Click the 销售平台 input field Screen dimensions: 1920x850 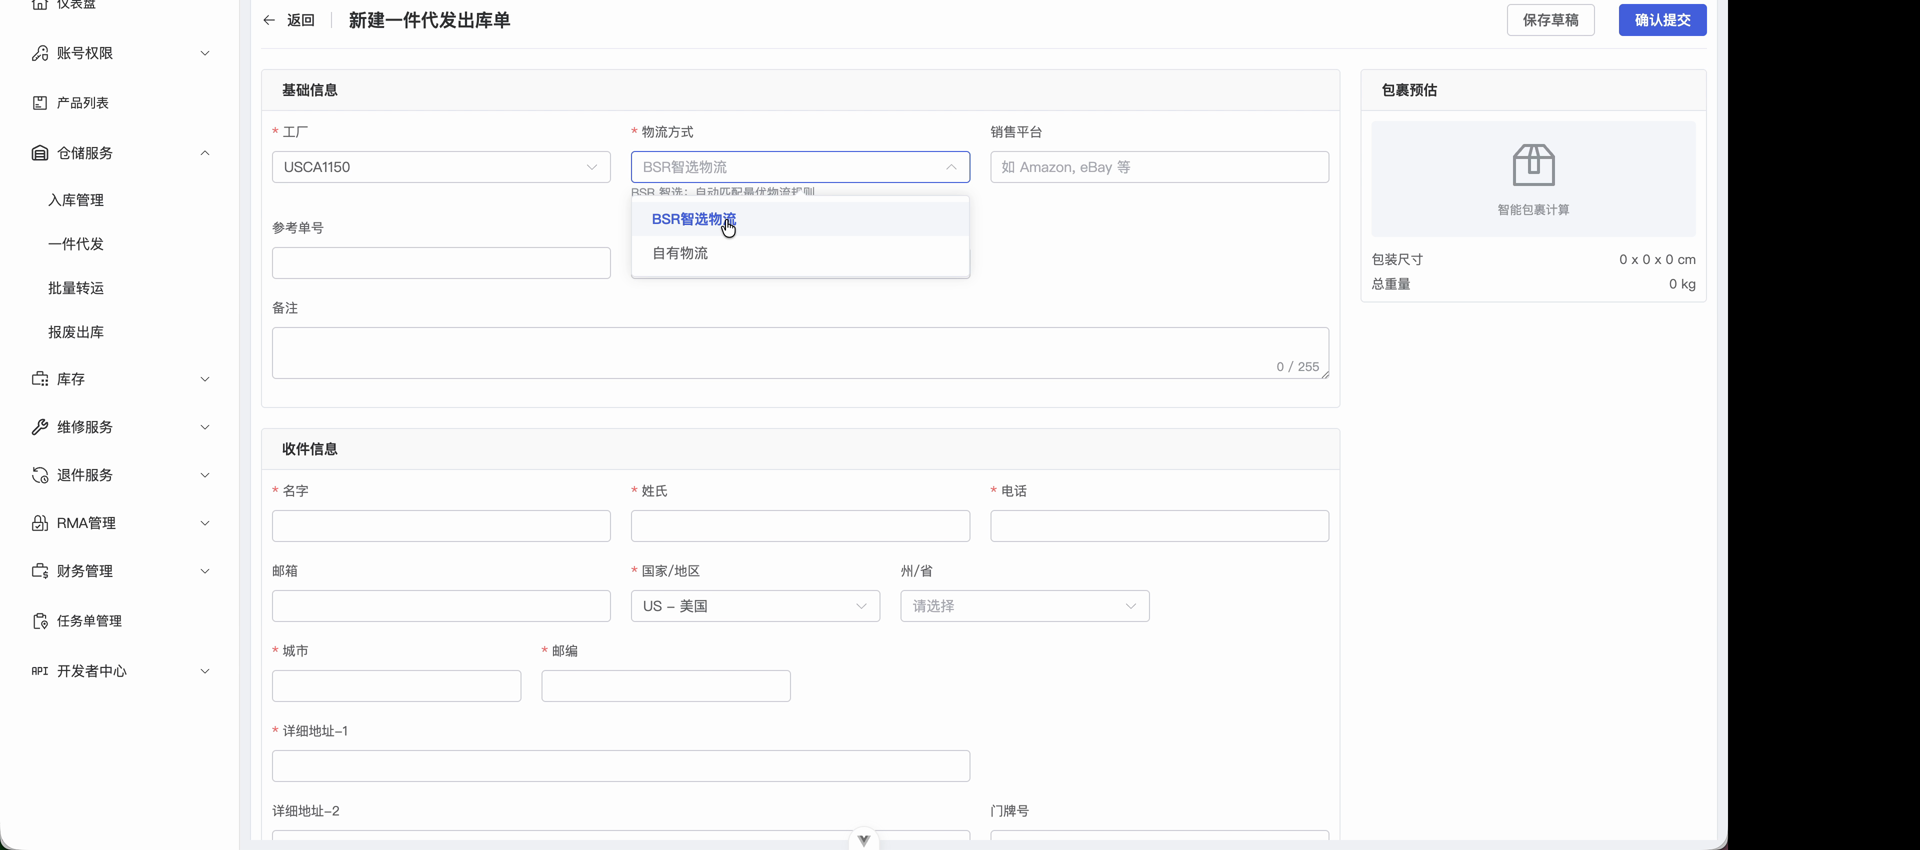click(1159, 167)
